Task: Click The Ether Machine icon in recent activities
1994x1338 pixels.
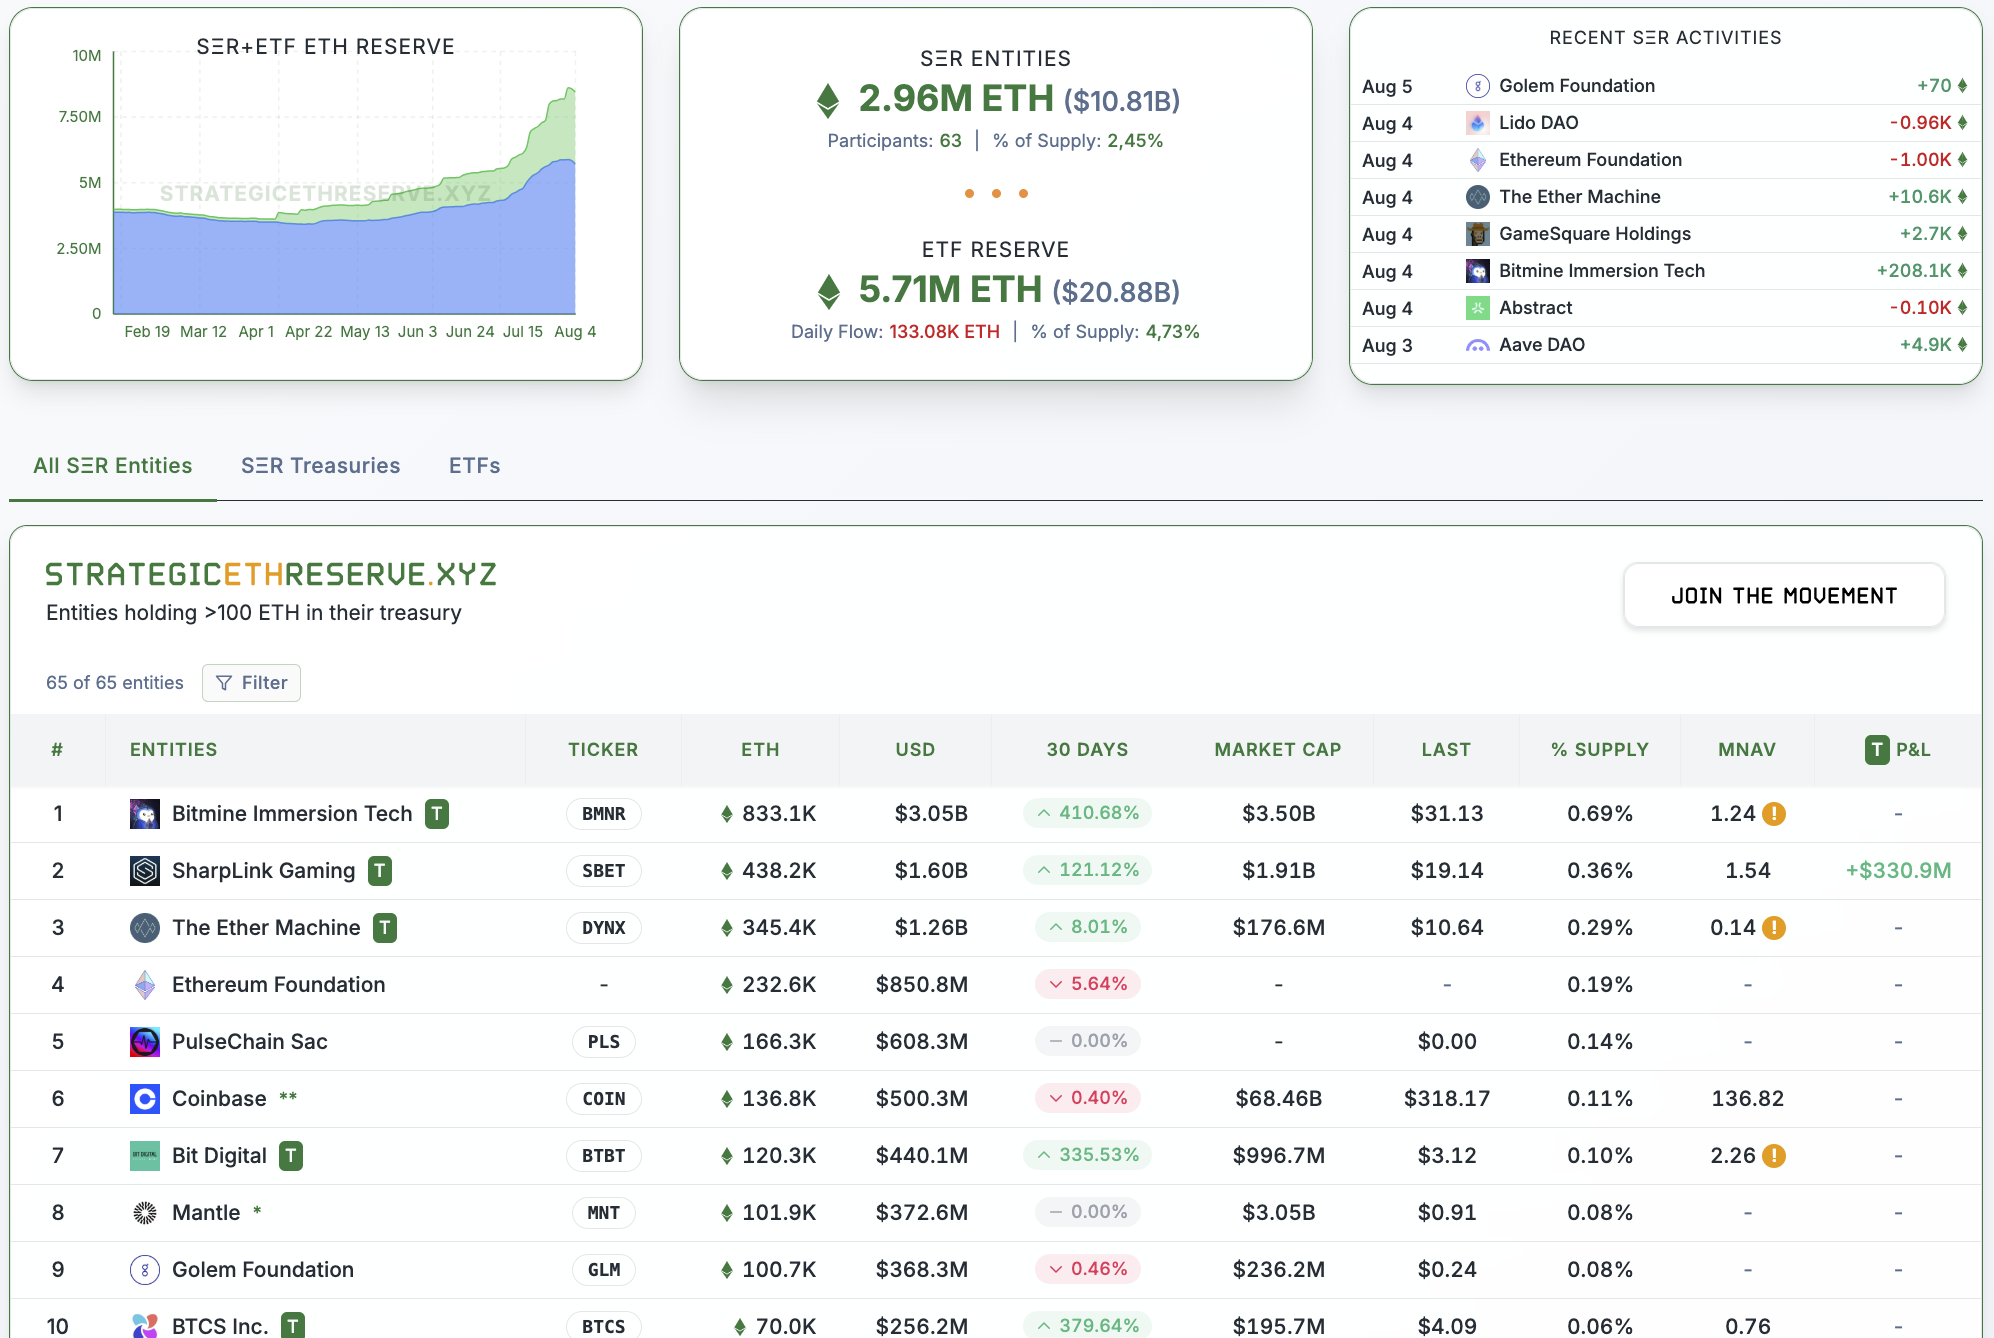Action: [1477, 197]
